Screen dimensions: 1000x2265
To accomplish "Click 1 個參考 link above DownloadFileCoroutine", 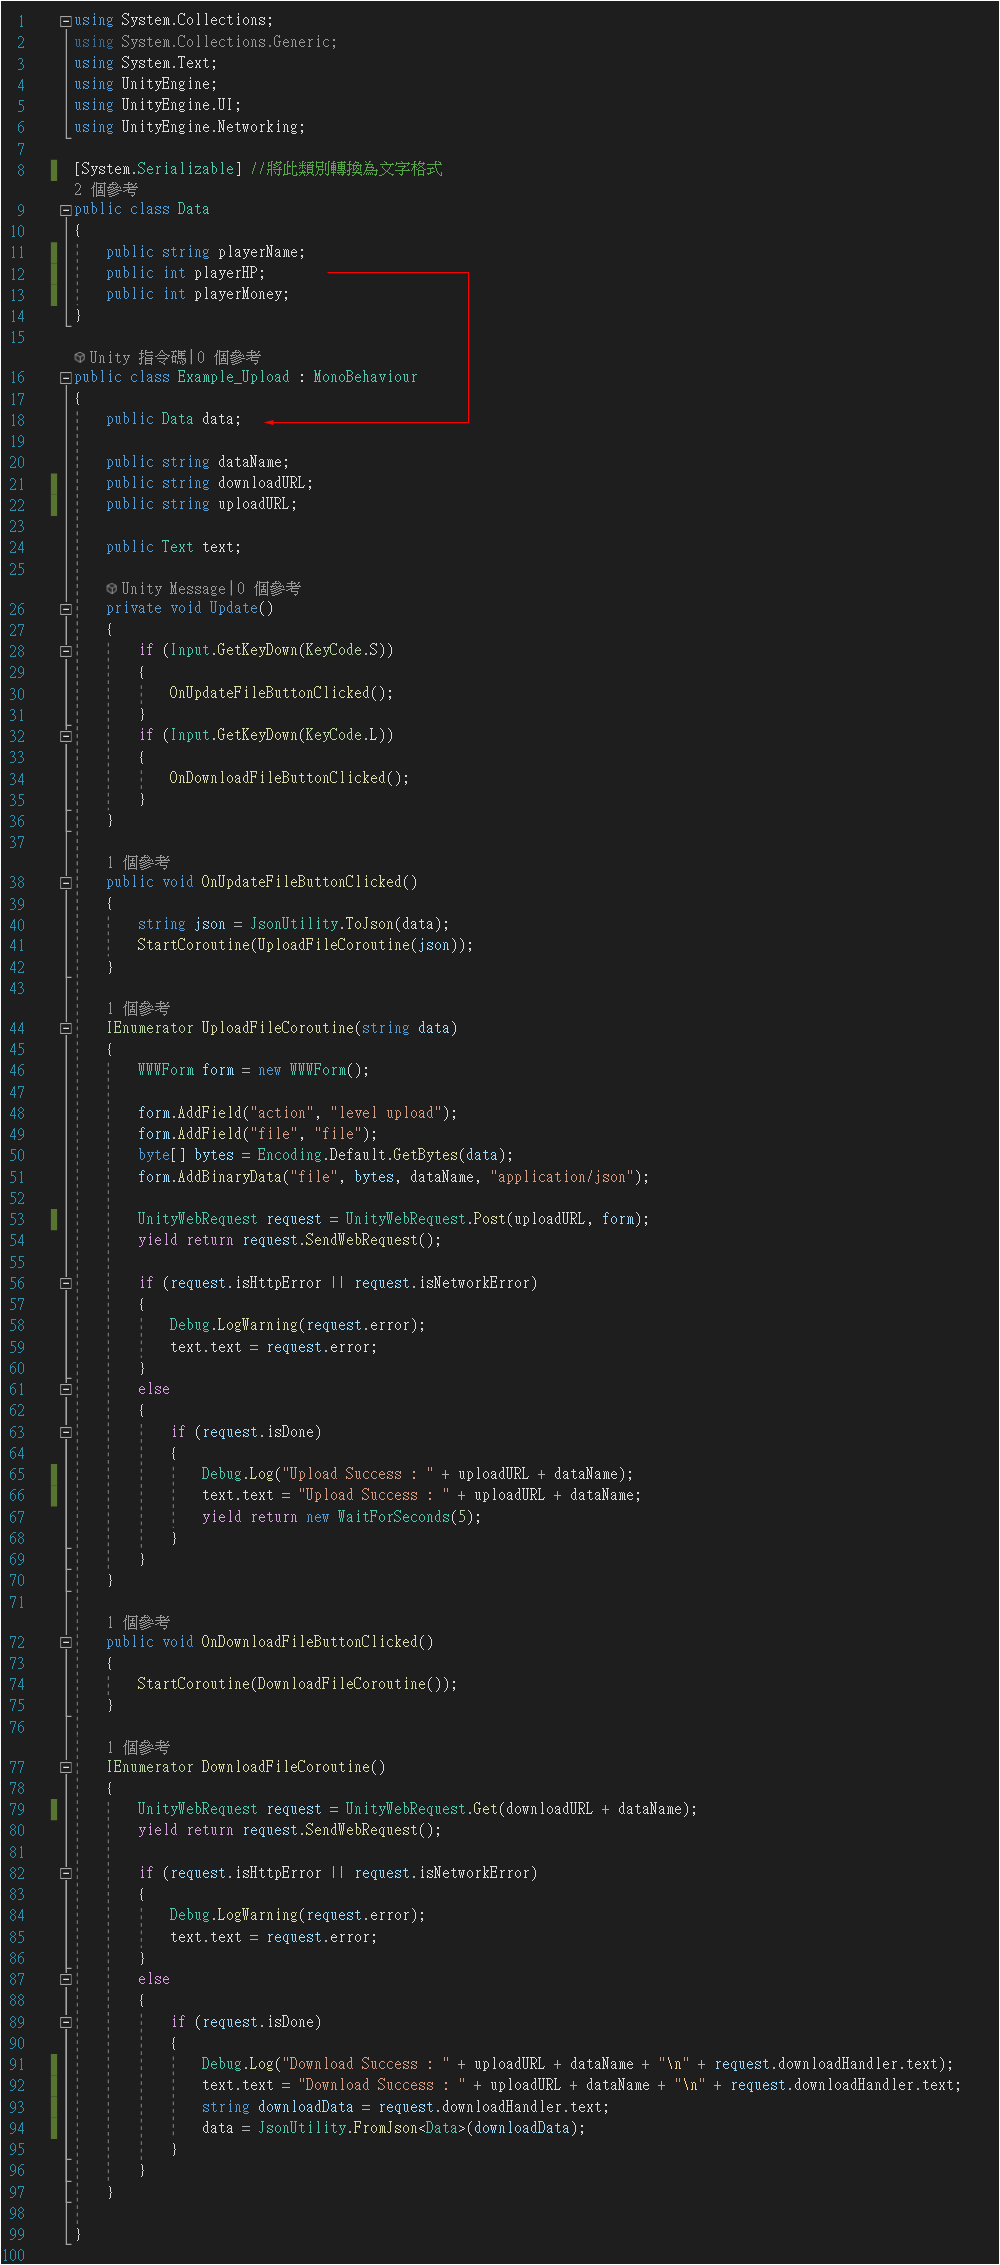I will [138, 1747].
